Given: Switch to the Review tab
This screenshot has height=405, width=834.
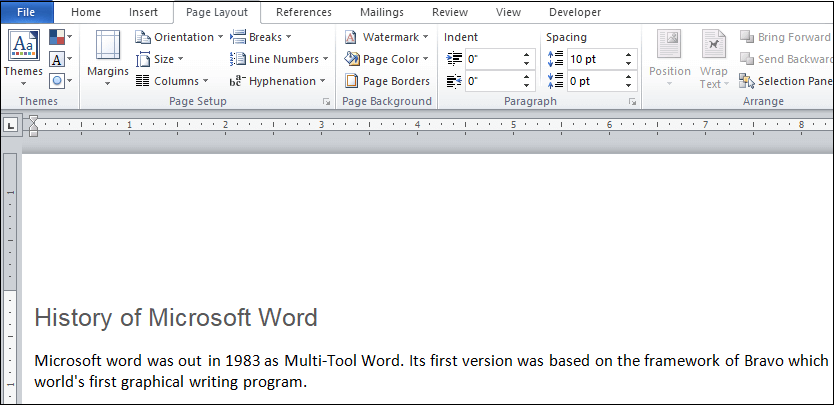Looking at the screenshot, I should point(449,12).
